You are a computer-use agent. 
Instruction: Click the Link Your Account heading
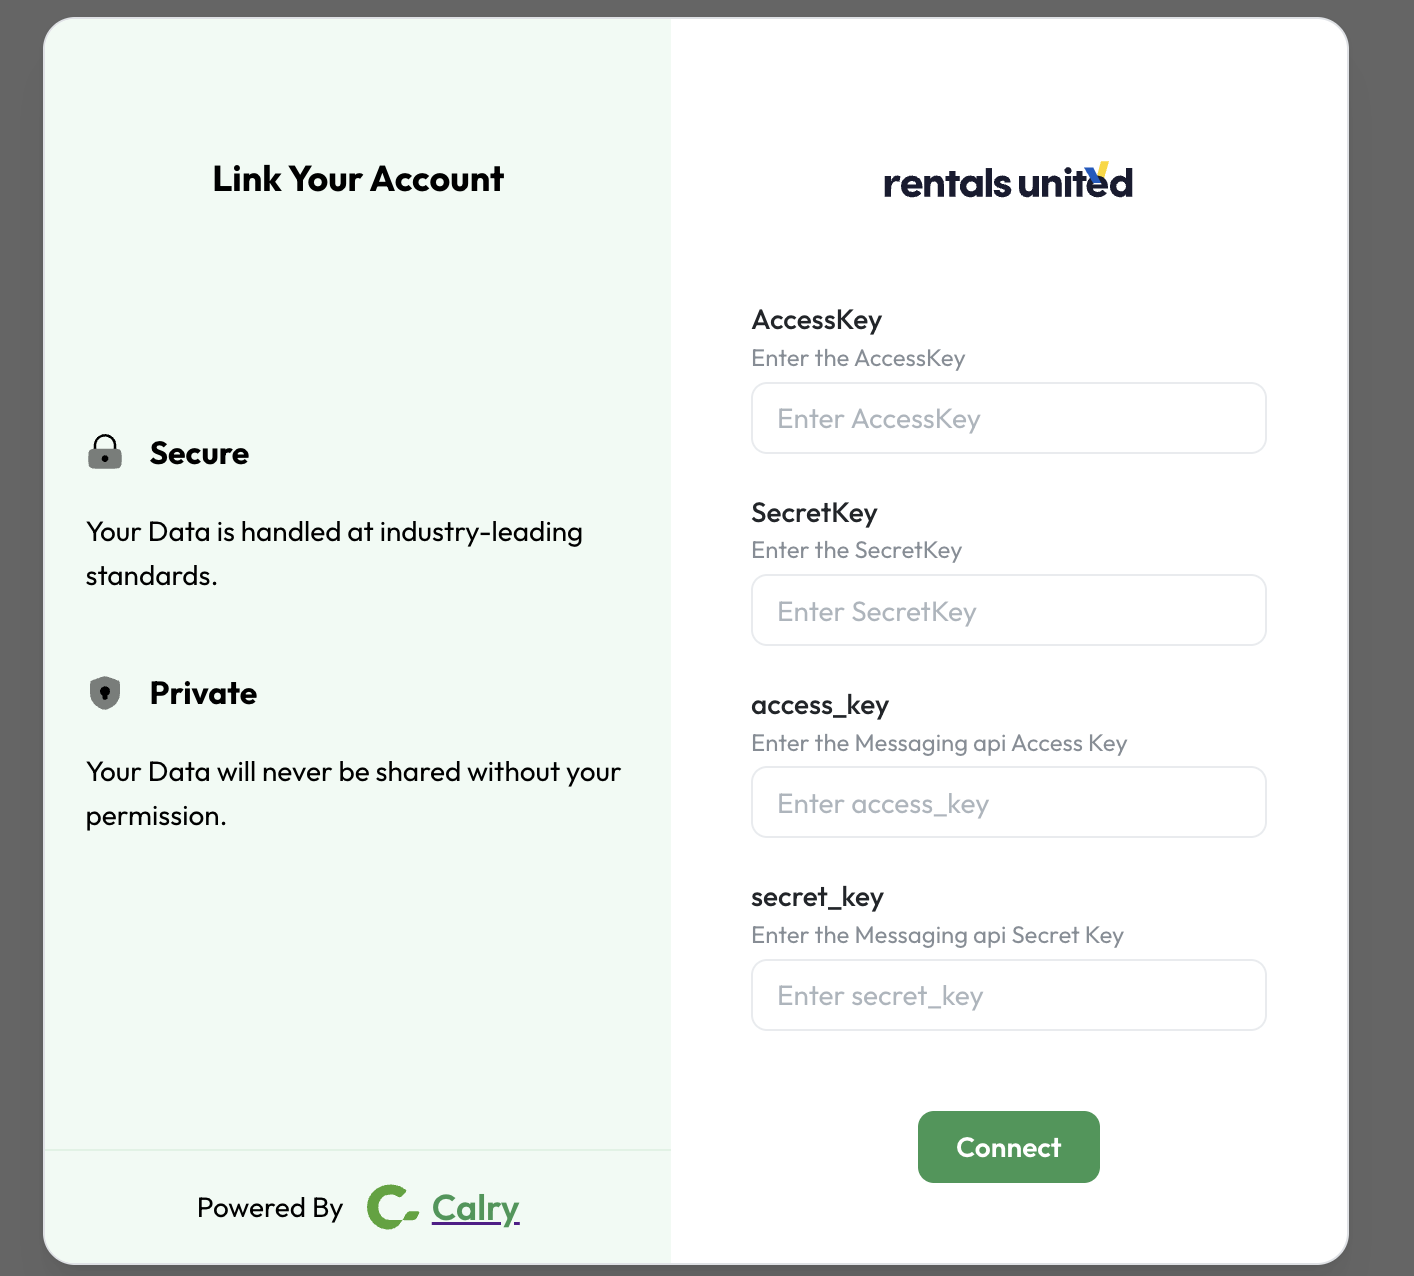pyautogui.click(x=357, y=179)
